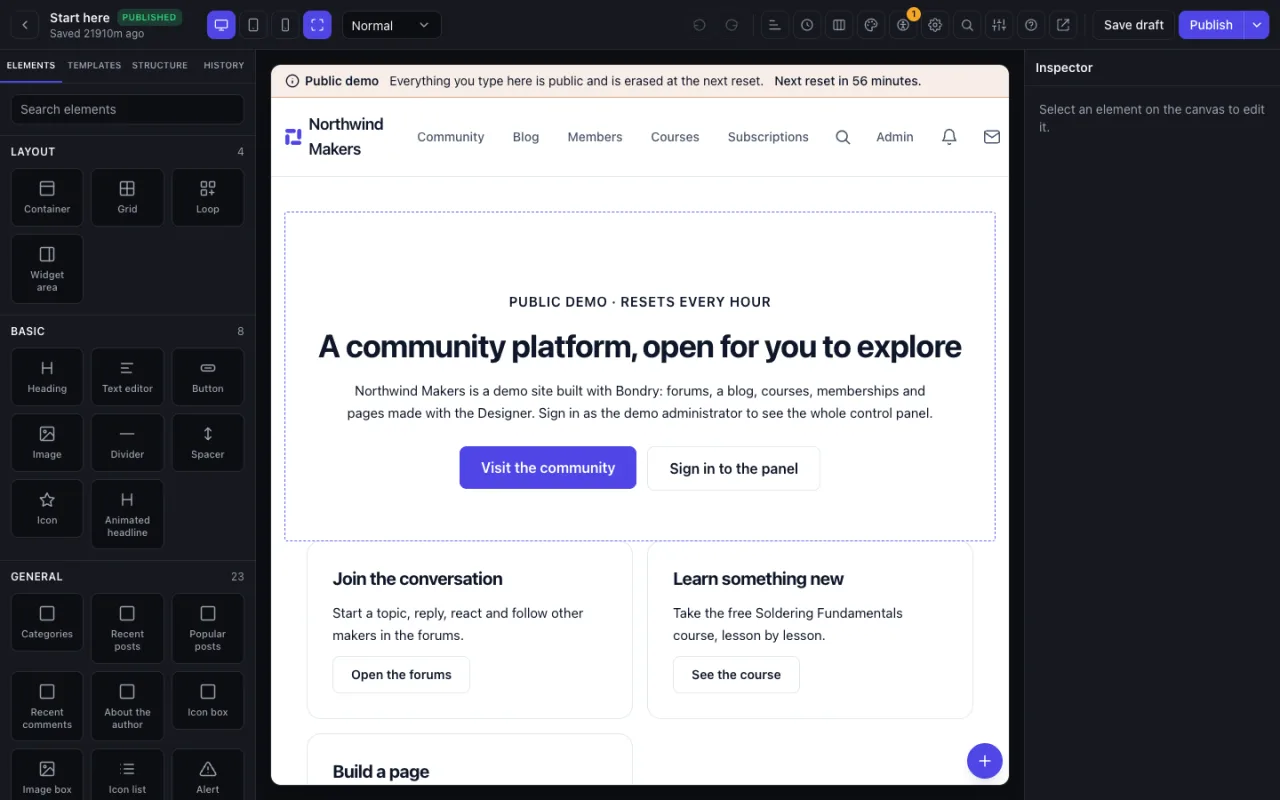Open the help question mark icon
This screenshot has width=1280, height=800.
1031,25
